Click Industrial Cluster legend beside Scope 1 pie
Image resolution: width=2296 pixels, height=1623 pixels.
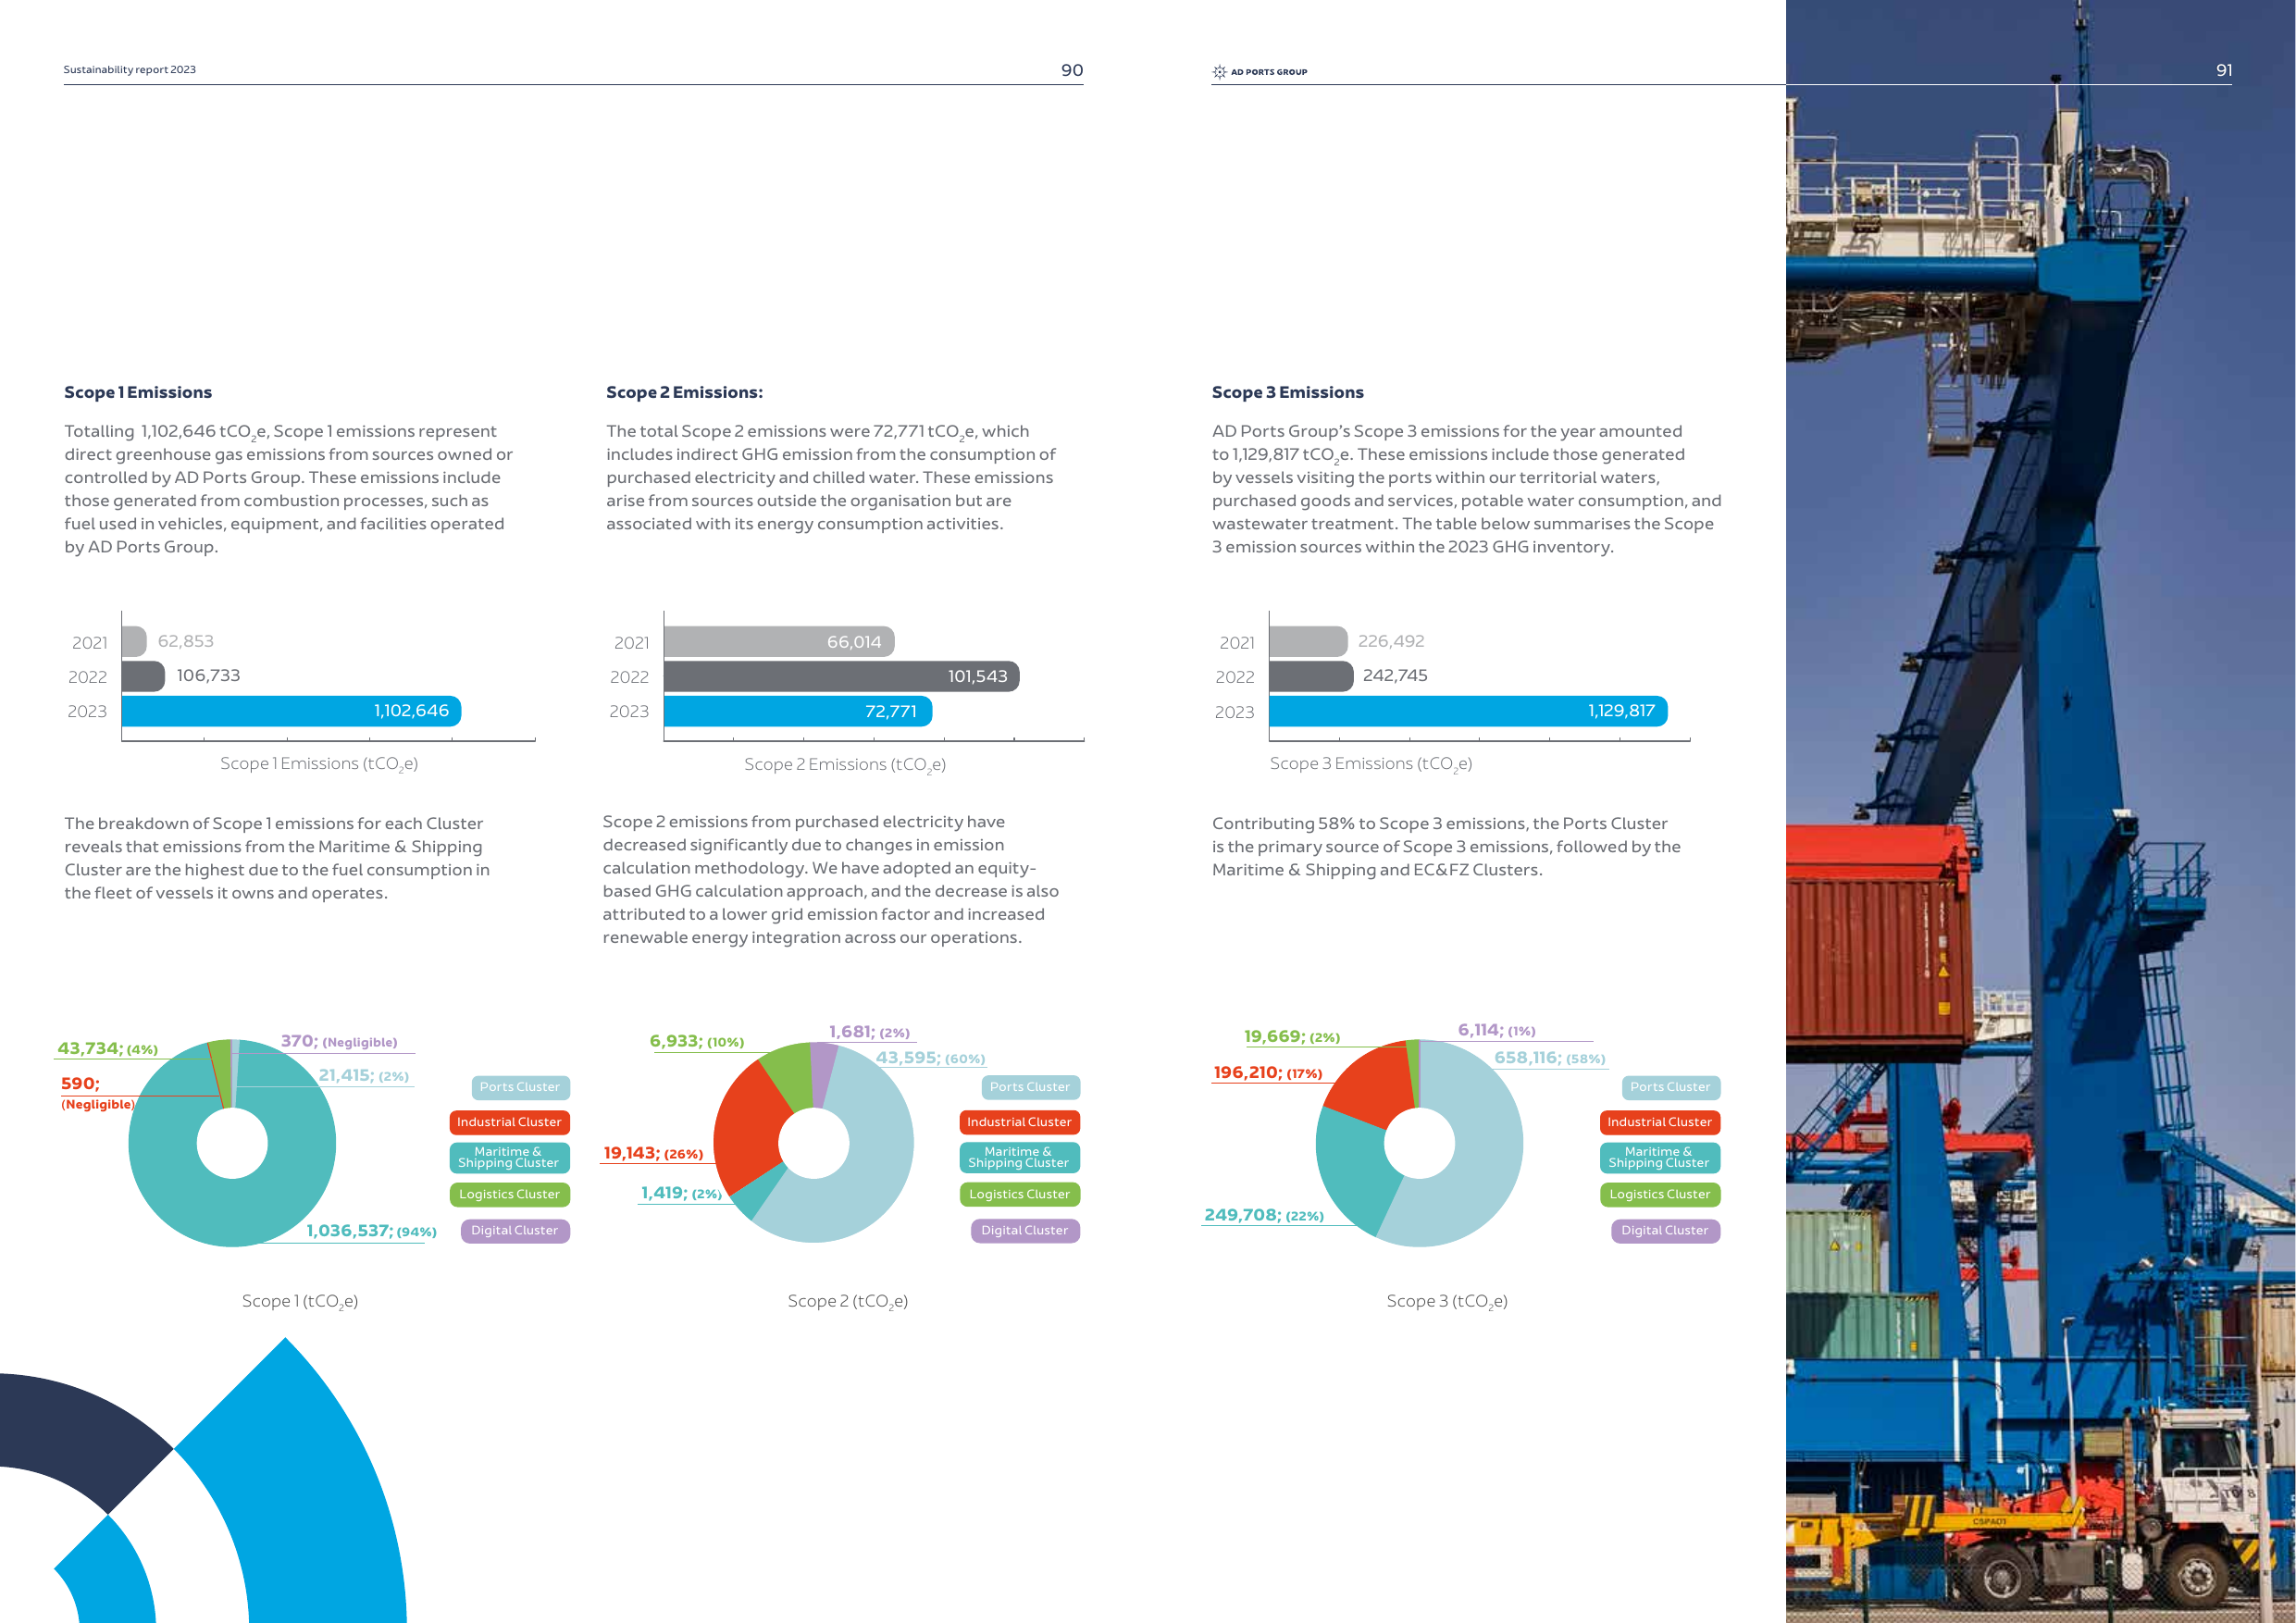pyautogui.click(x=510, y=1122)
